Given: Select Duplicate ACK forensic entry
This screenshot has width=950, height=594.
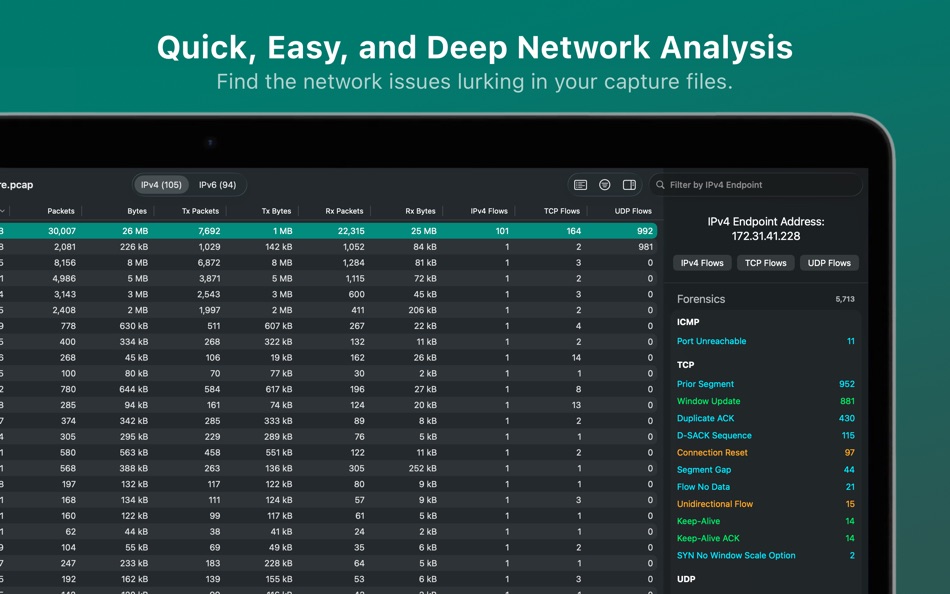Looking at the screenshot, I should [x=766, y=418].
